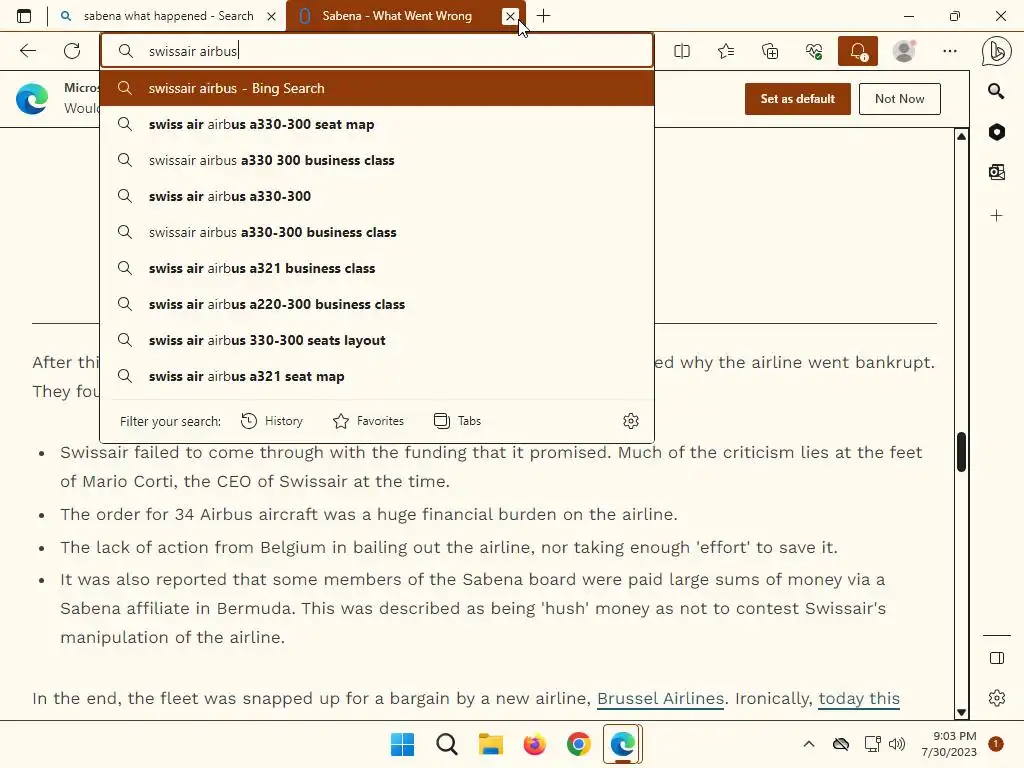Open taskbar Search
The image size is (1024, 768).
[447, 744]
